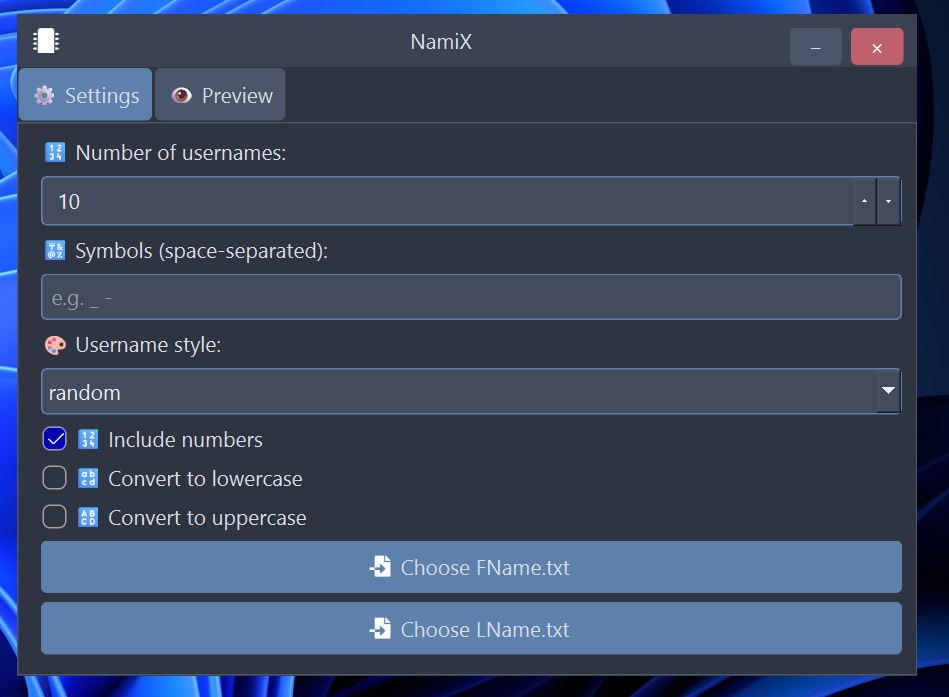949x697 pixels.
Task: Uncheck the Include numbers checkbox
Action: click(54, 439)
